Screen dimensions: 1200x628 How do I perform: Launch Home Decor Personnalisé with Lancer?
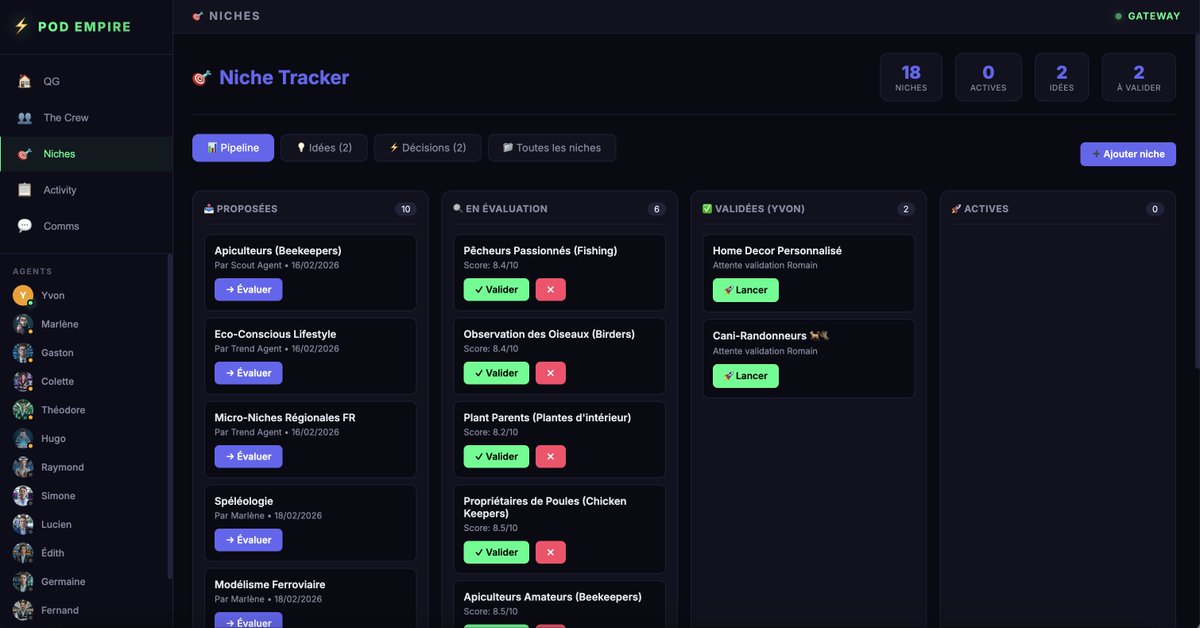(745, 290)
